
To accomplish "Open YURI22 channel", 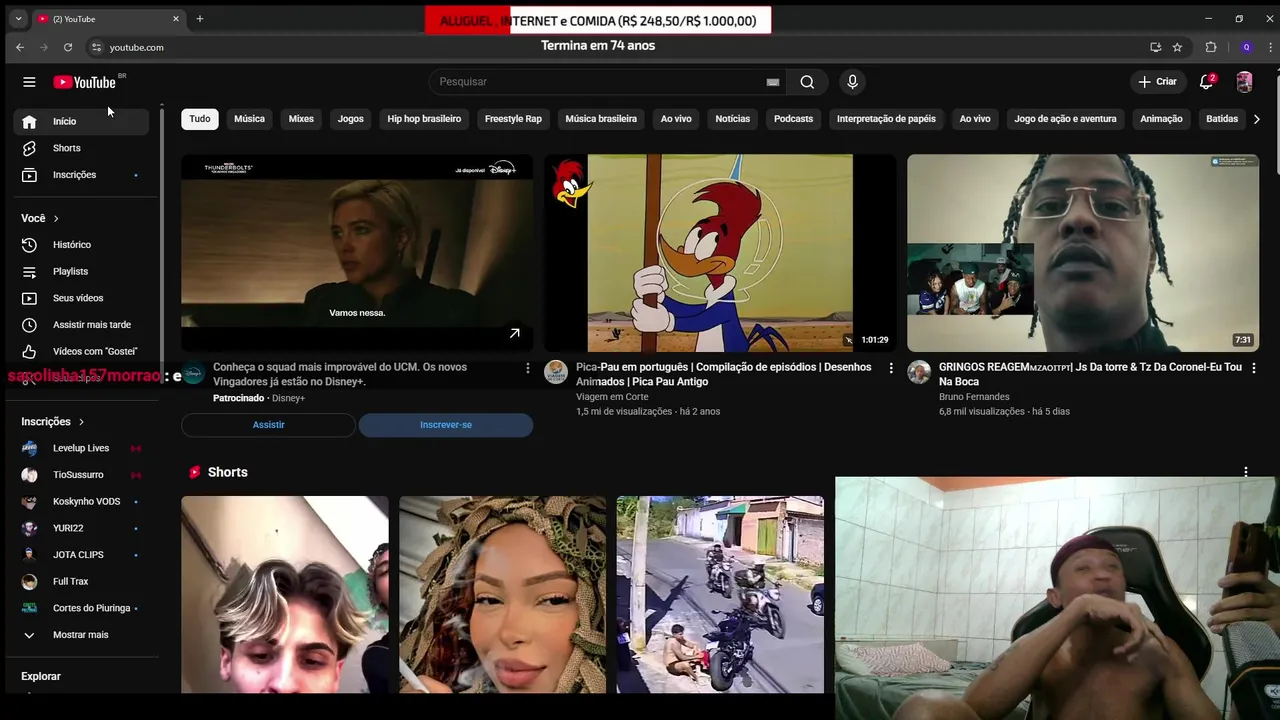I will (82, 528).
